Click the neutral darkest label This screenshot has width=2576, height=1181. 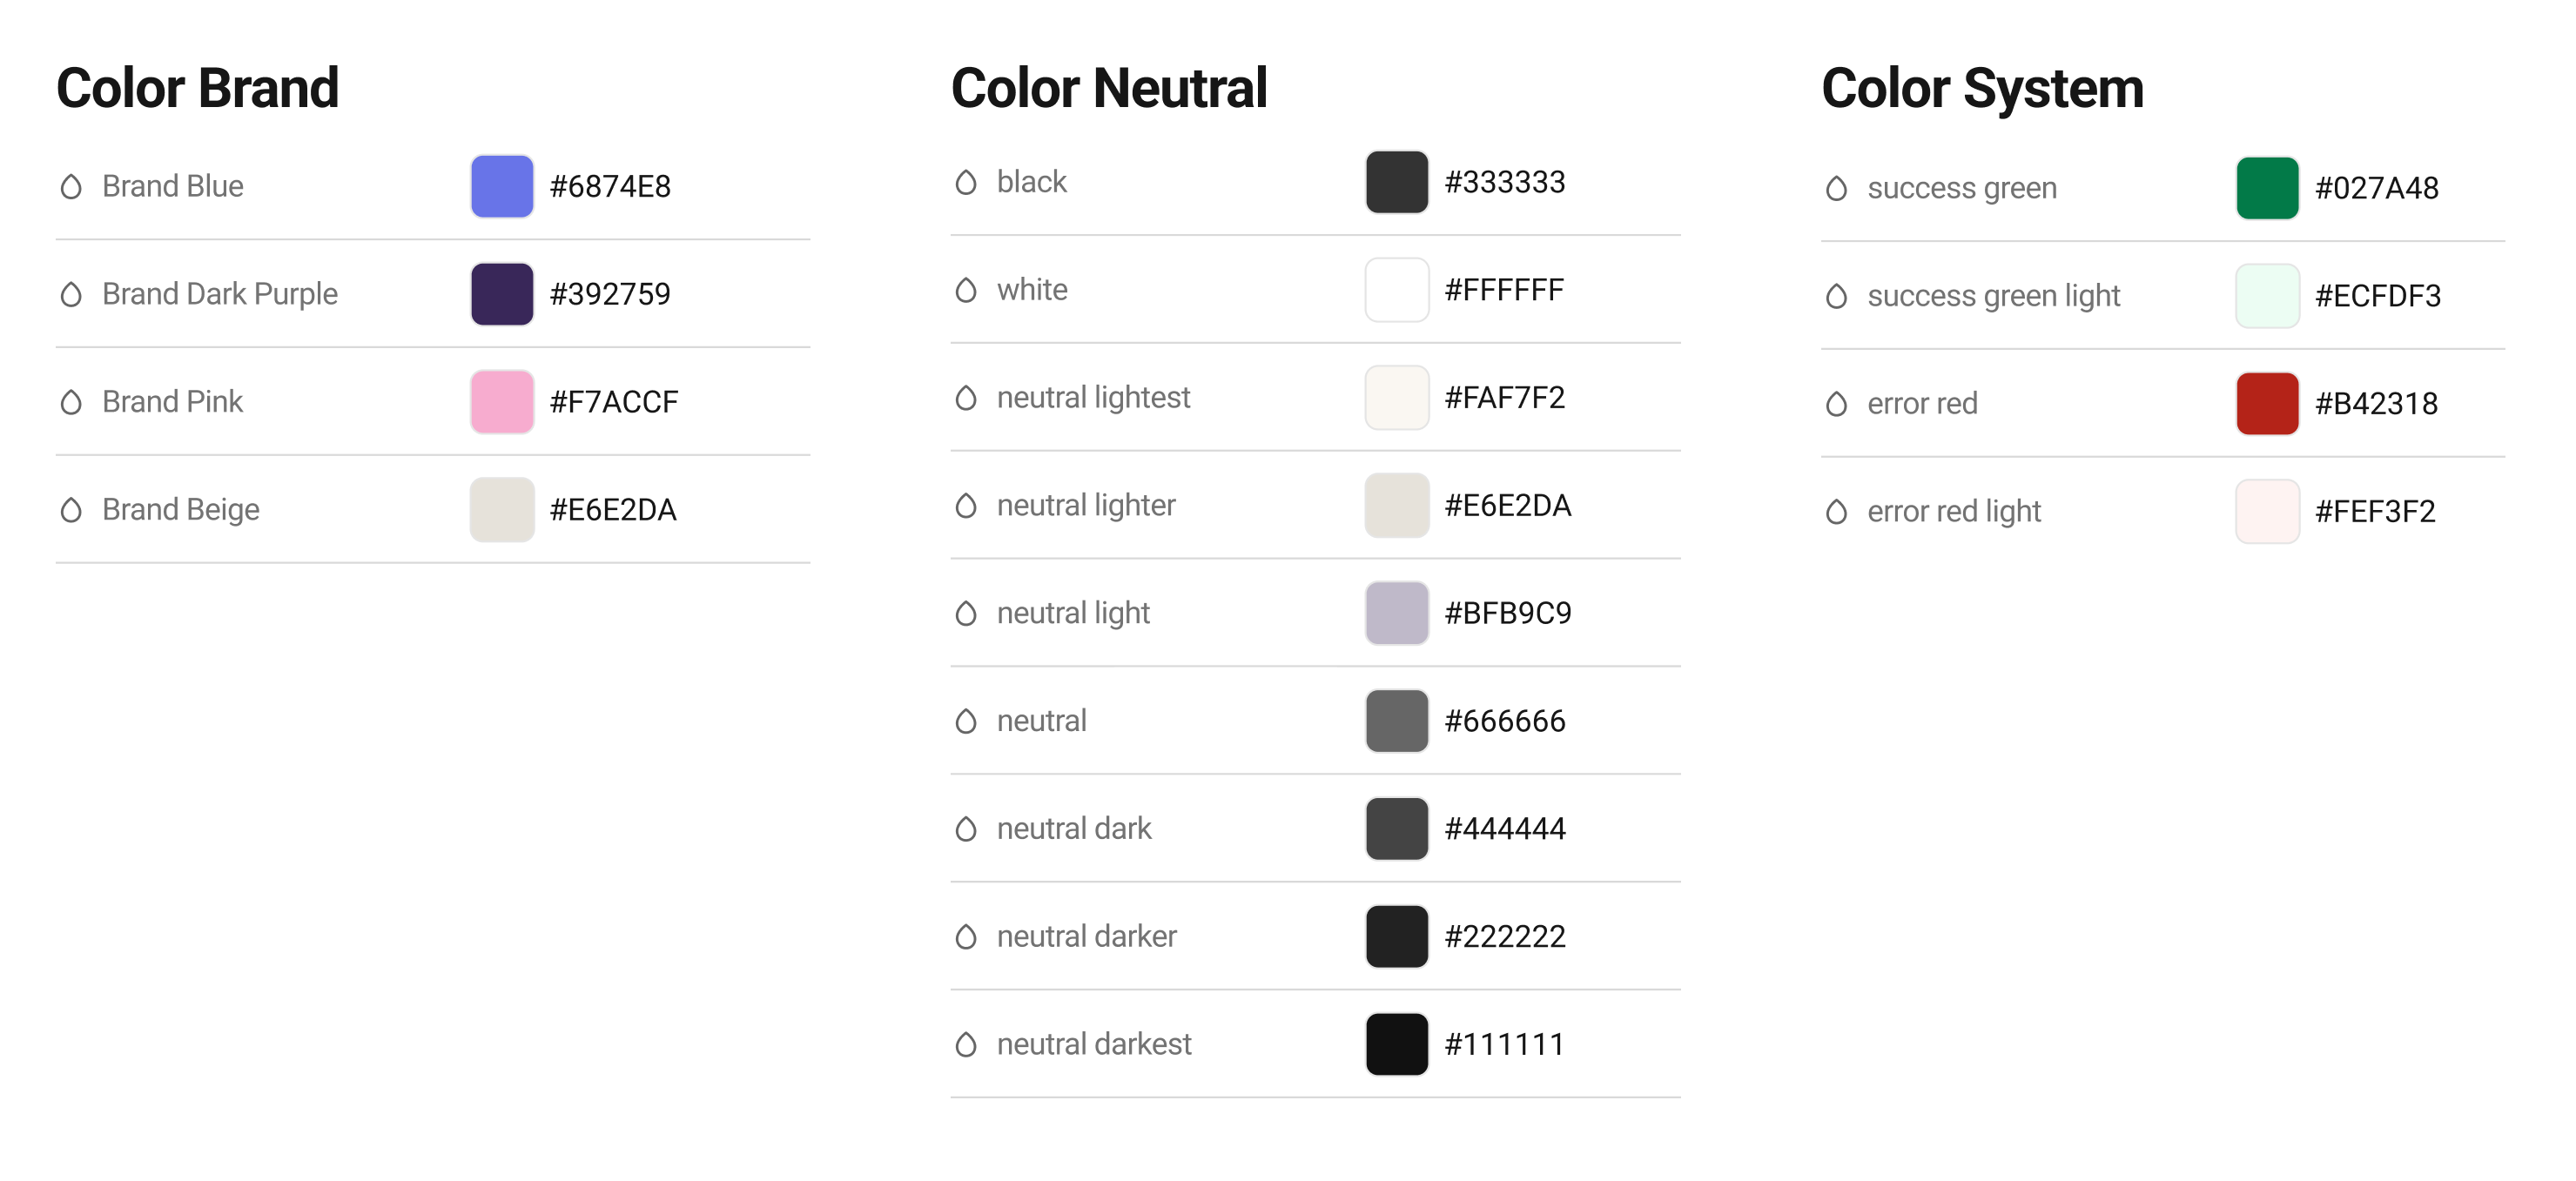click(x=1094, y=1044)
